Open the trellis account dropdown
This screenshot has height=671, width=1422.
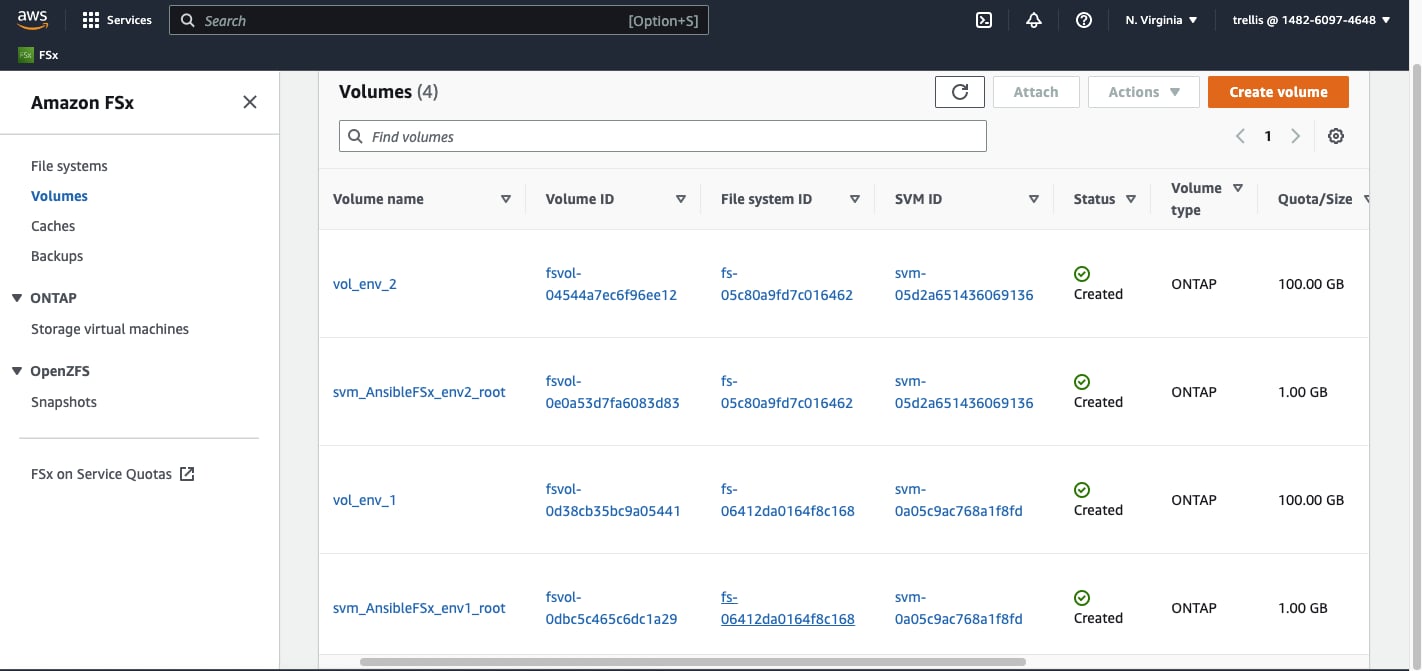[1311, 20]
